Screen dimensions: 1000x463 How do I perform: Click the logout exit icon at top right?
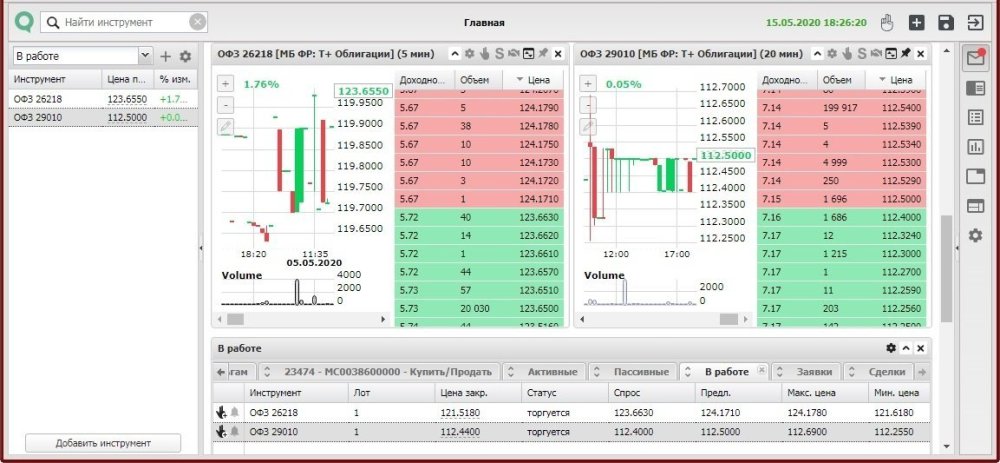point(975,22)
